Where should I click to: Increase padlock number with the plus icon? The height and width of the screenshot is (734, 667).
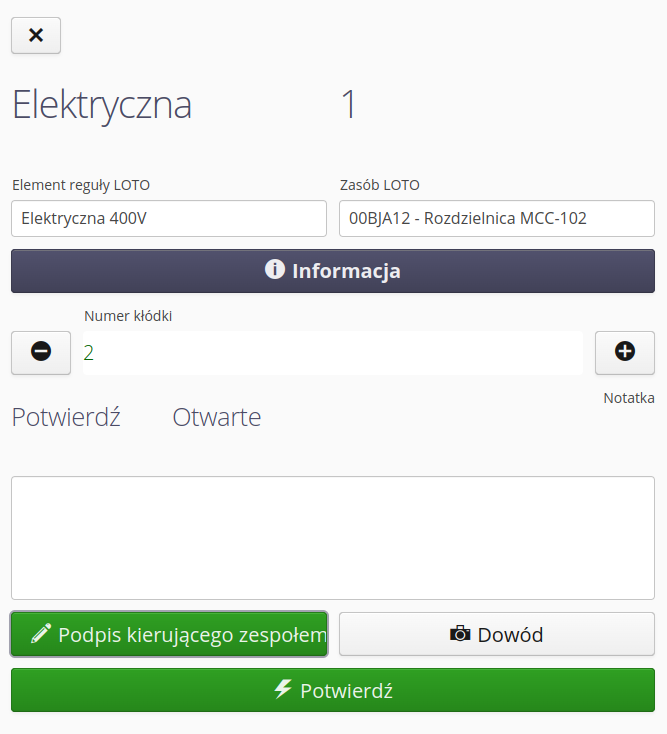[x=624, y=352]
